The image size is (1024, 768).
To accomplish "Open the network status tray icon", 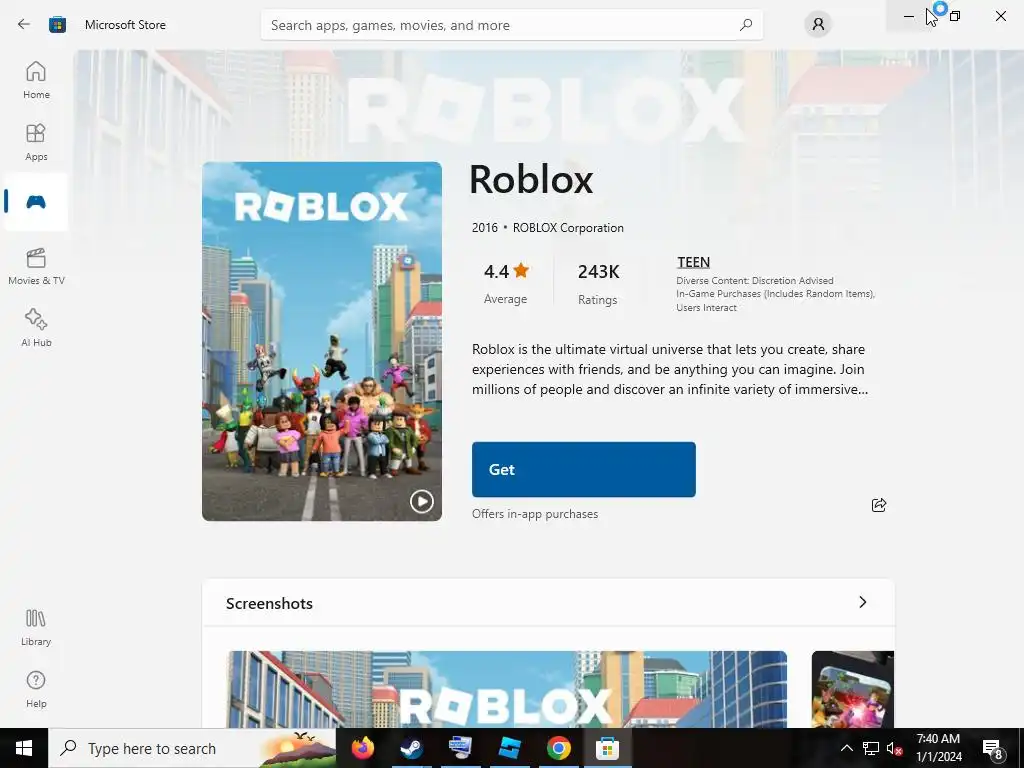I will pyautogui.click(x=871, y=748).
